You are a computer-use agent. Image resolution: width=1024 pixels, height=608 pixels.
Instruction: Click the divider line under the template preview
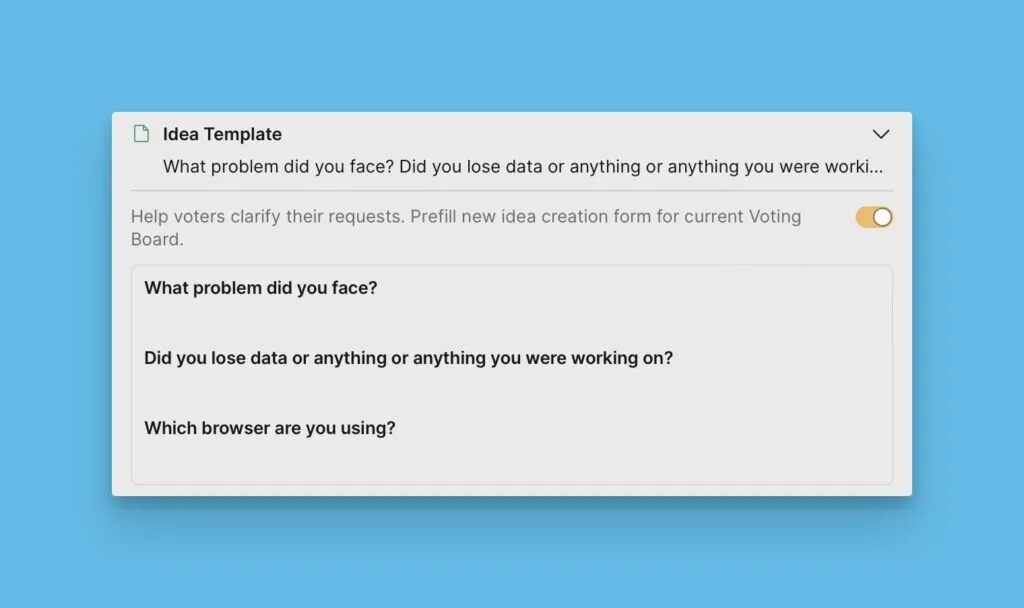pos(511,190)
